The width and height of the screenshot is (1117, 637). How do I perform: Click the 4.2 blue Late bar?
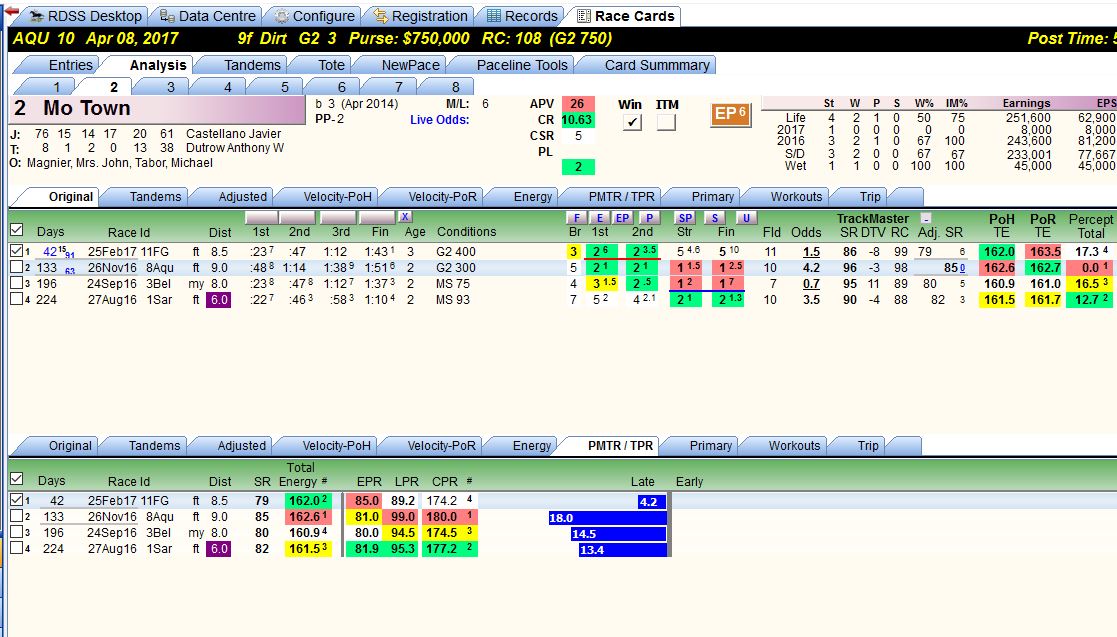(653, 502)
